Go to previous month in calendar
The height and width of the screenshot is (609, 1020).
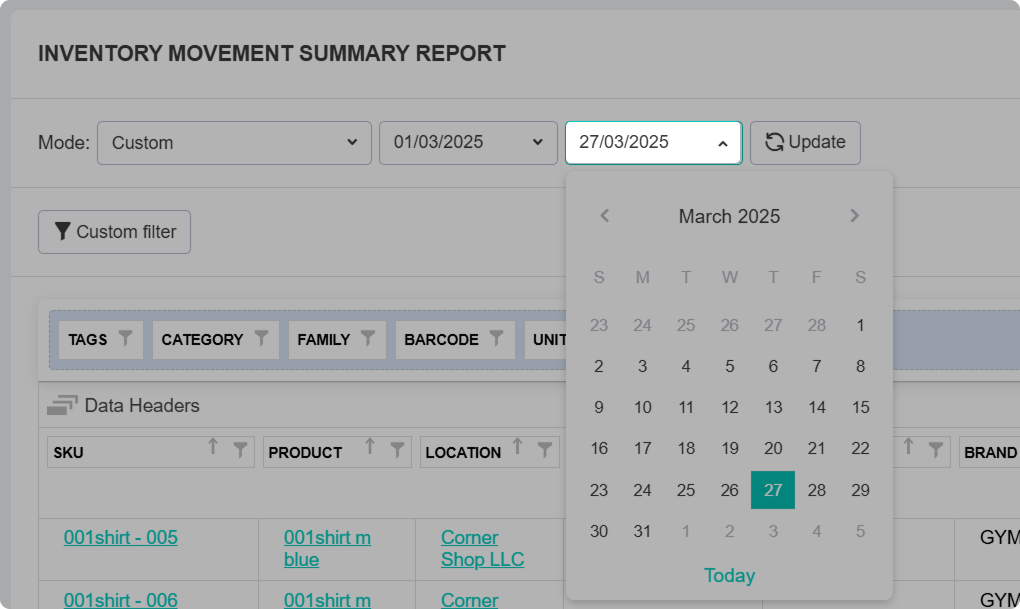[604, 216]
